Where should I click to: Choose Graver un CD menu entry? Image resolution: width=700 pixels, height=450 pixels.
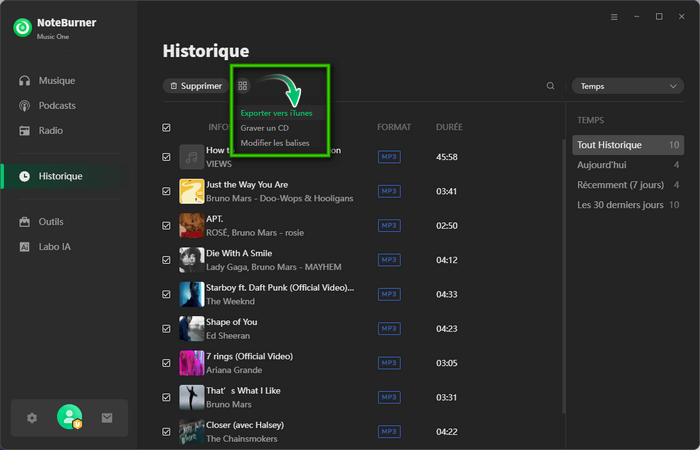(x=265, y=128)
